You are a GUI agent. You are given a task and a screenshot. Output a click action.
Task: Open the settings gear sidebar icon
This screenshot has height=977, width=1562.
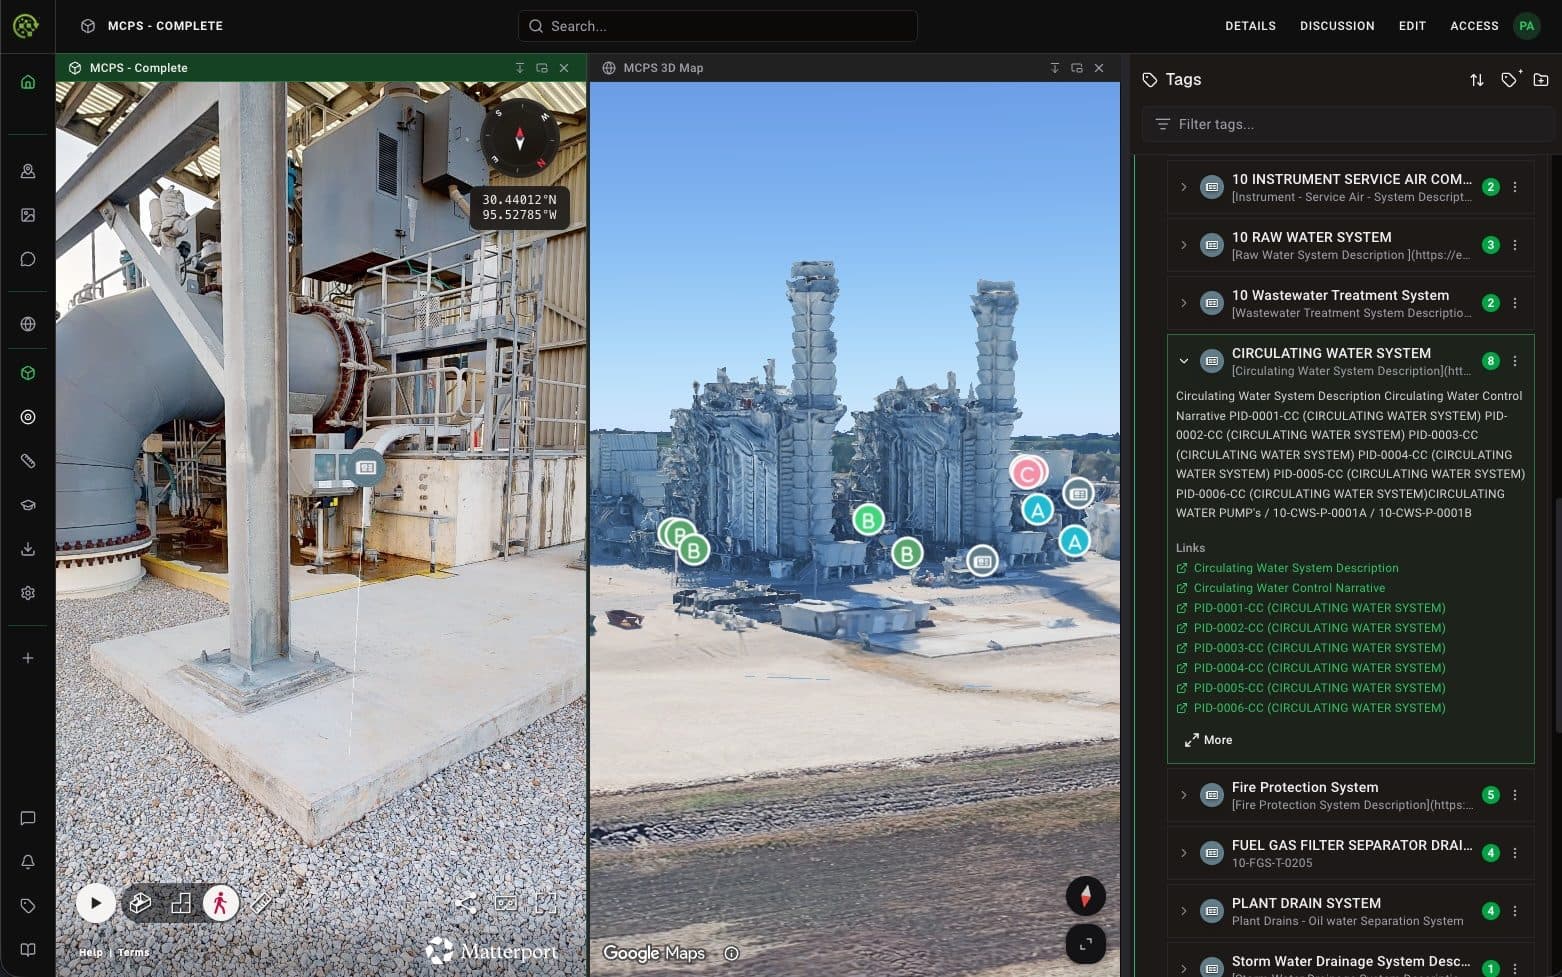(28, 593)
